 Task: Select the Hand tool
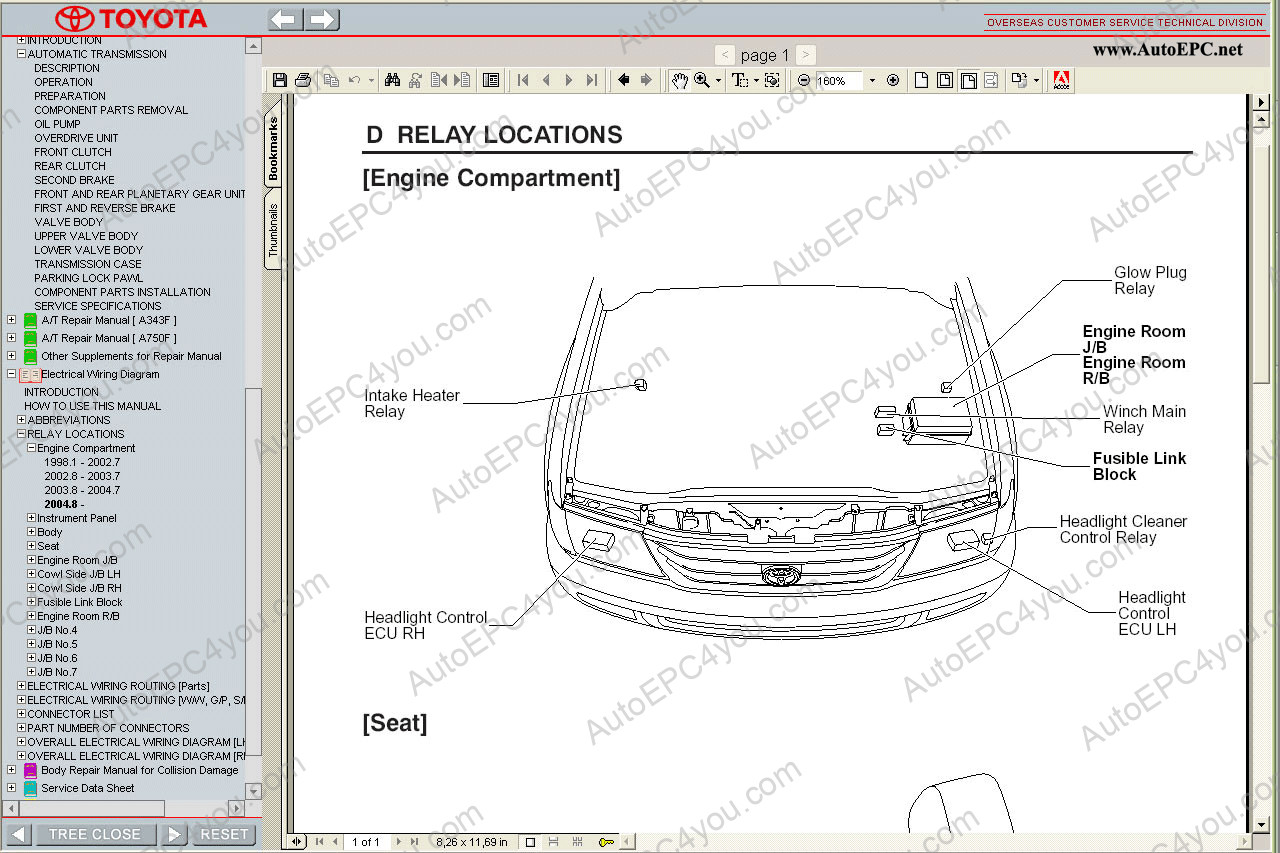coord(679,80)
